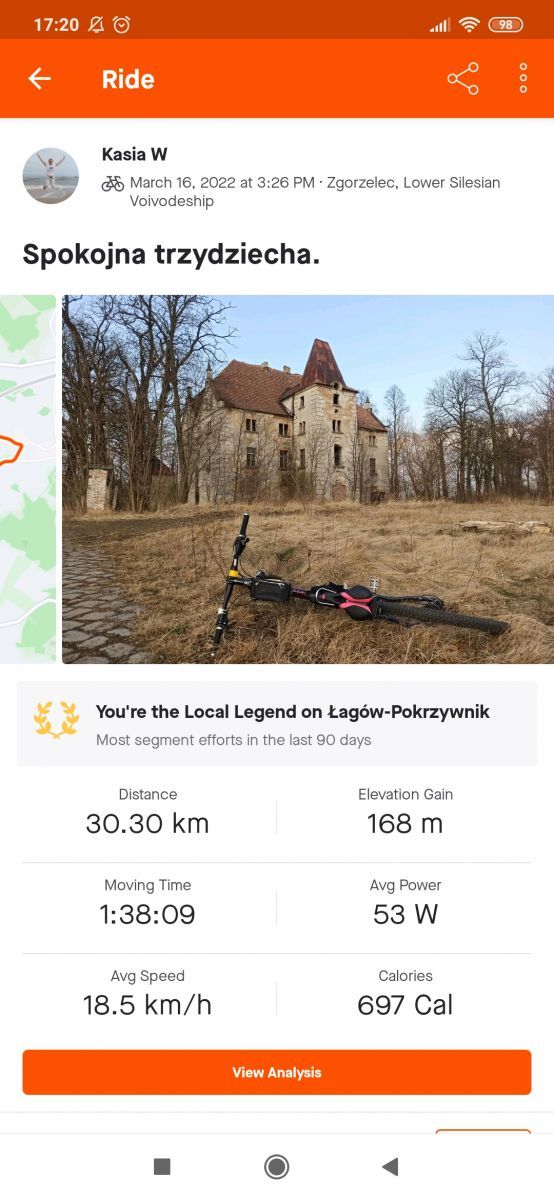Image resolution: width=554 pixels, height=1200 pixels.
Task: Tap the muted bell status icon
Action: pyautogui.click(x=96, y=24)
